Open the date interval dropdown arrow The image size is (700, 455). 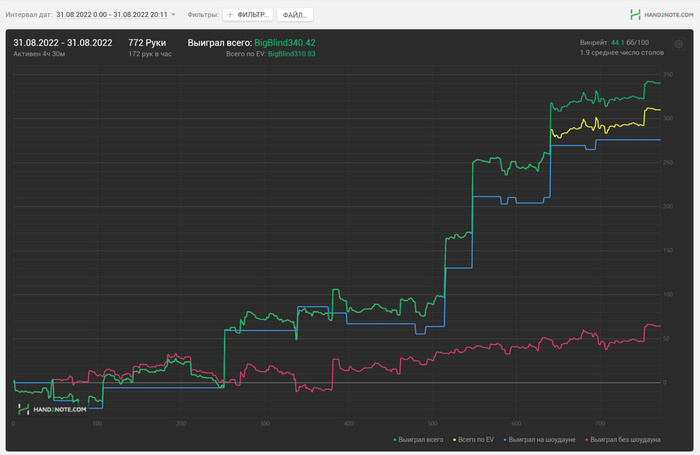(x=174, y=15)
